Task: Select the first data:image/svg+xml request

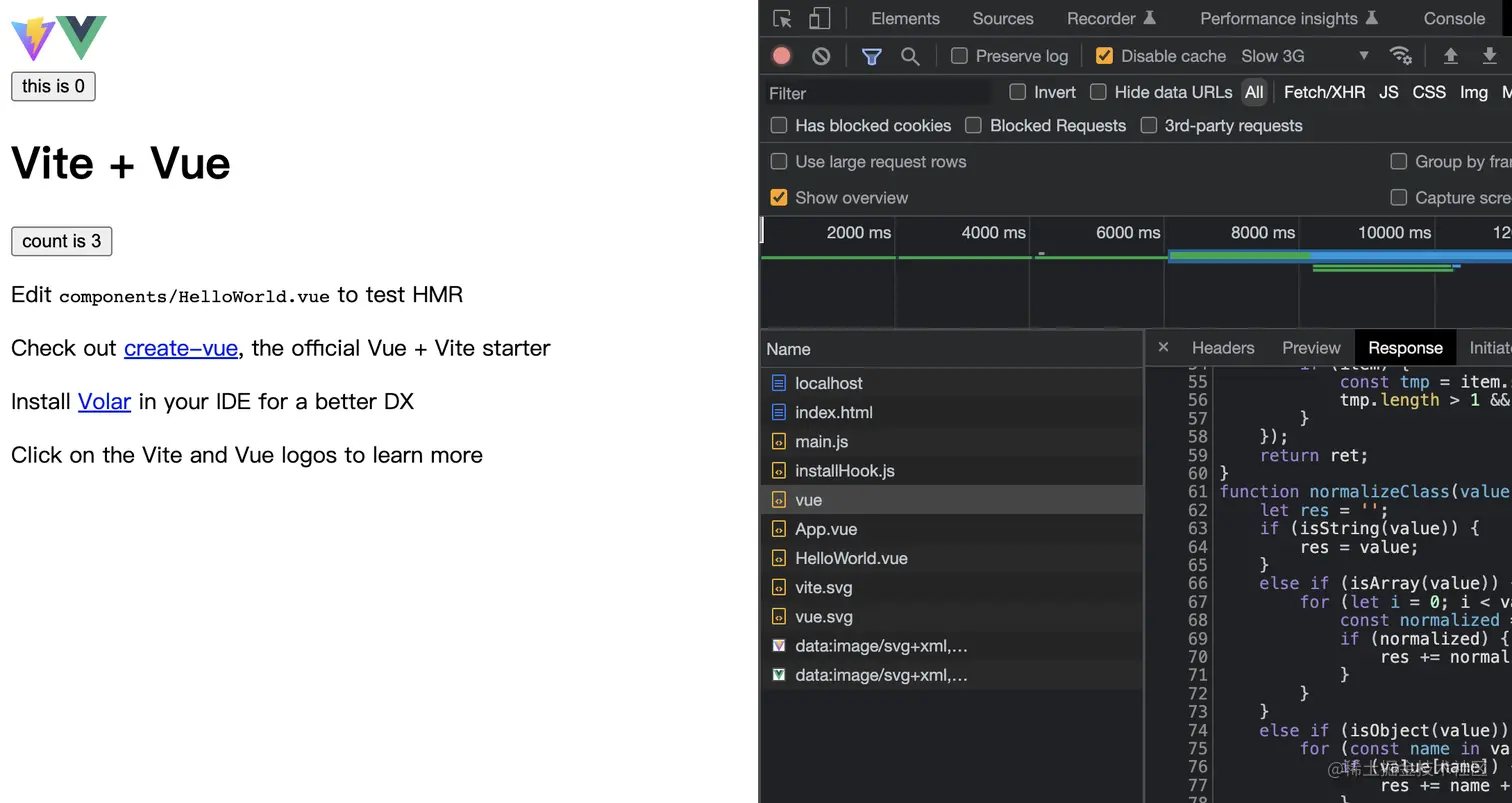Action: pos(952,646)
